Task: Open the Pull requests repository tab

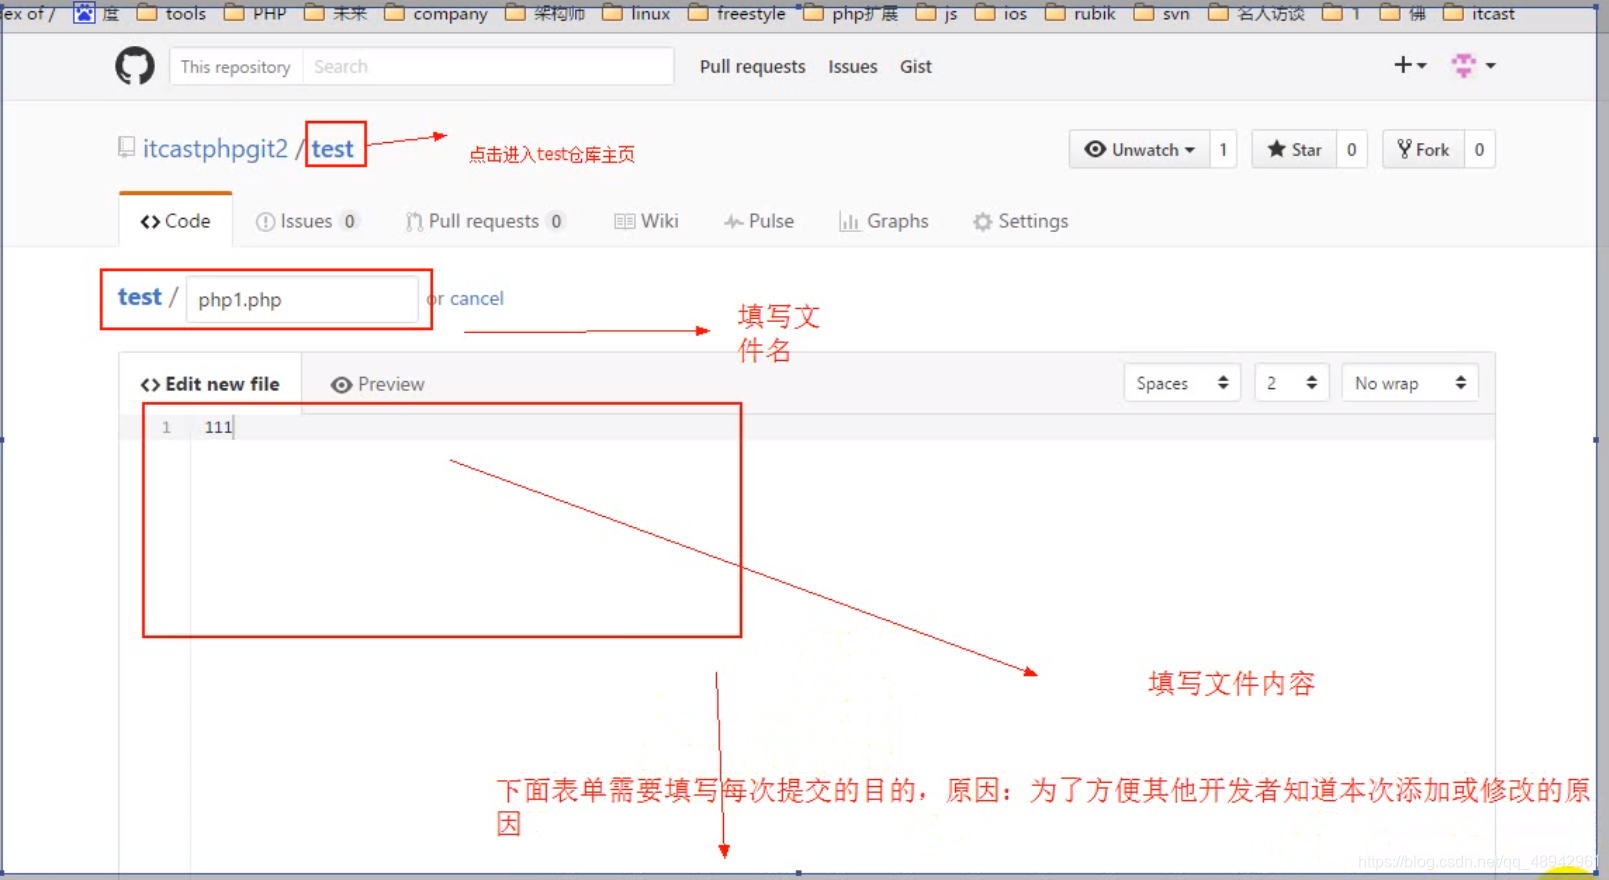Action: click(485, 221)
